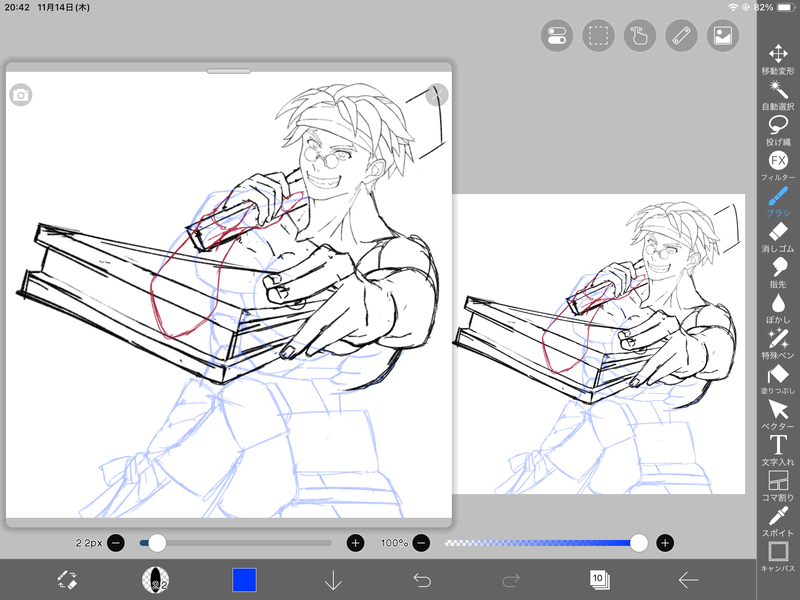The image size is (800, 600).
Task: Open the FX Filter tool (フィルター)
Action: (x=778, y=166)
